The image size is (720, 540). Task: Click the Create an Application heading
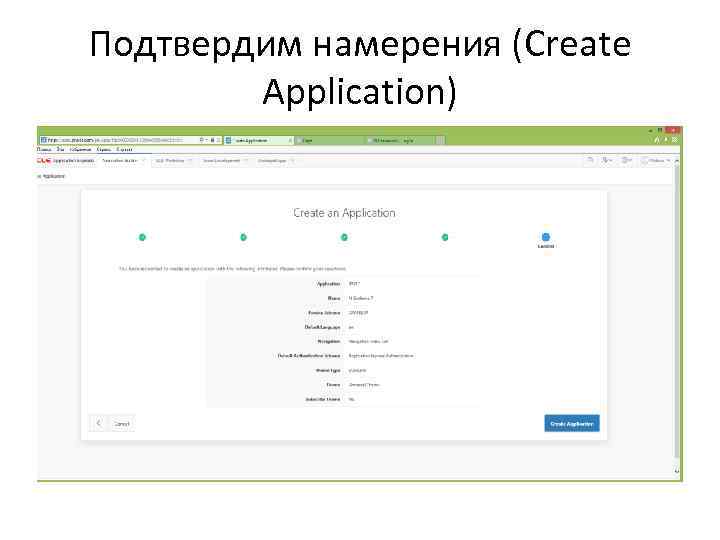[344, 213]
